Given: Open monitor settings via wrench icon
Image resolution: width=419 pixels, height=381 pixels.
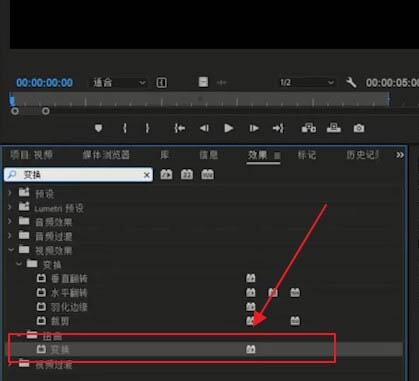Looking at the screenshot, I should [351, 82].
